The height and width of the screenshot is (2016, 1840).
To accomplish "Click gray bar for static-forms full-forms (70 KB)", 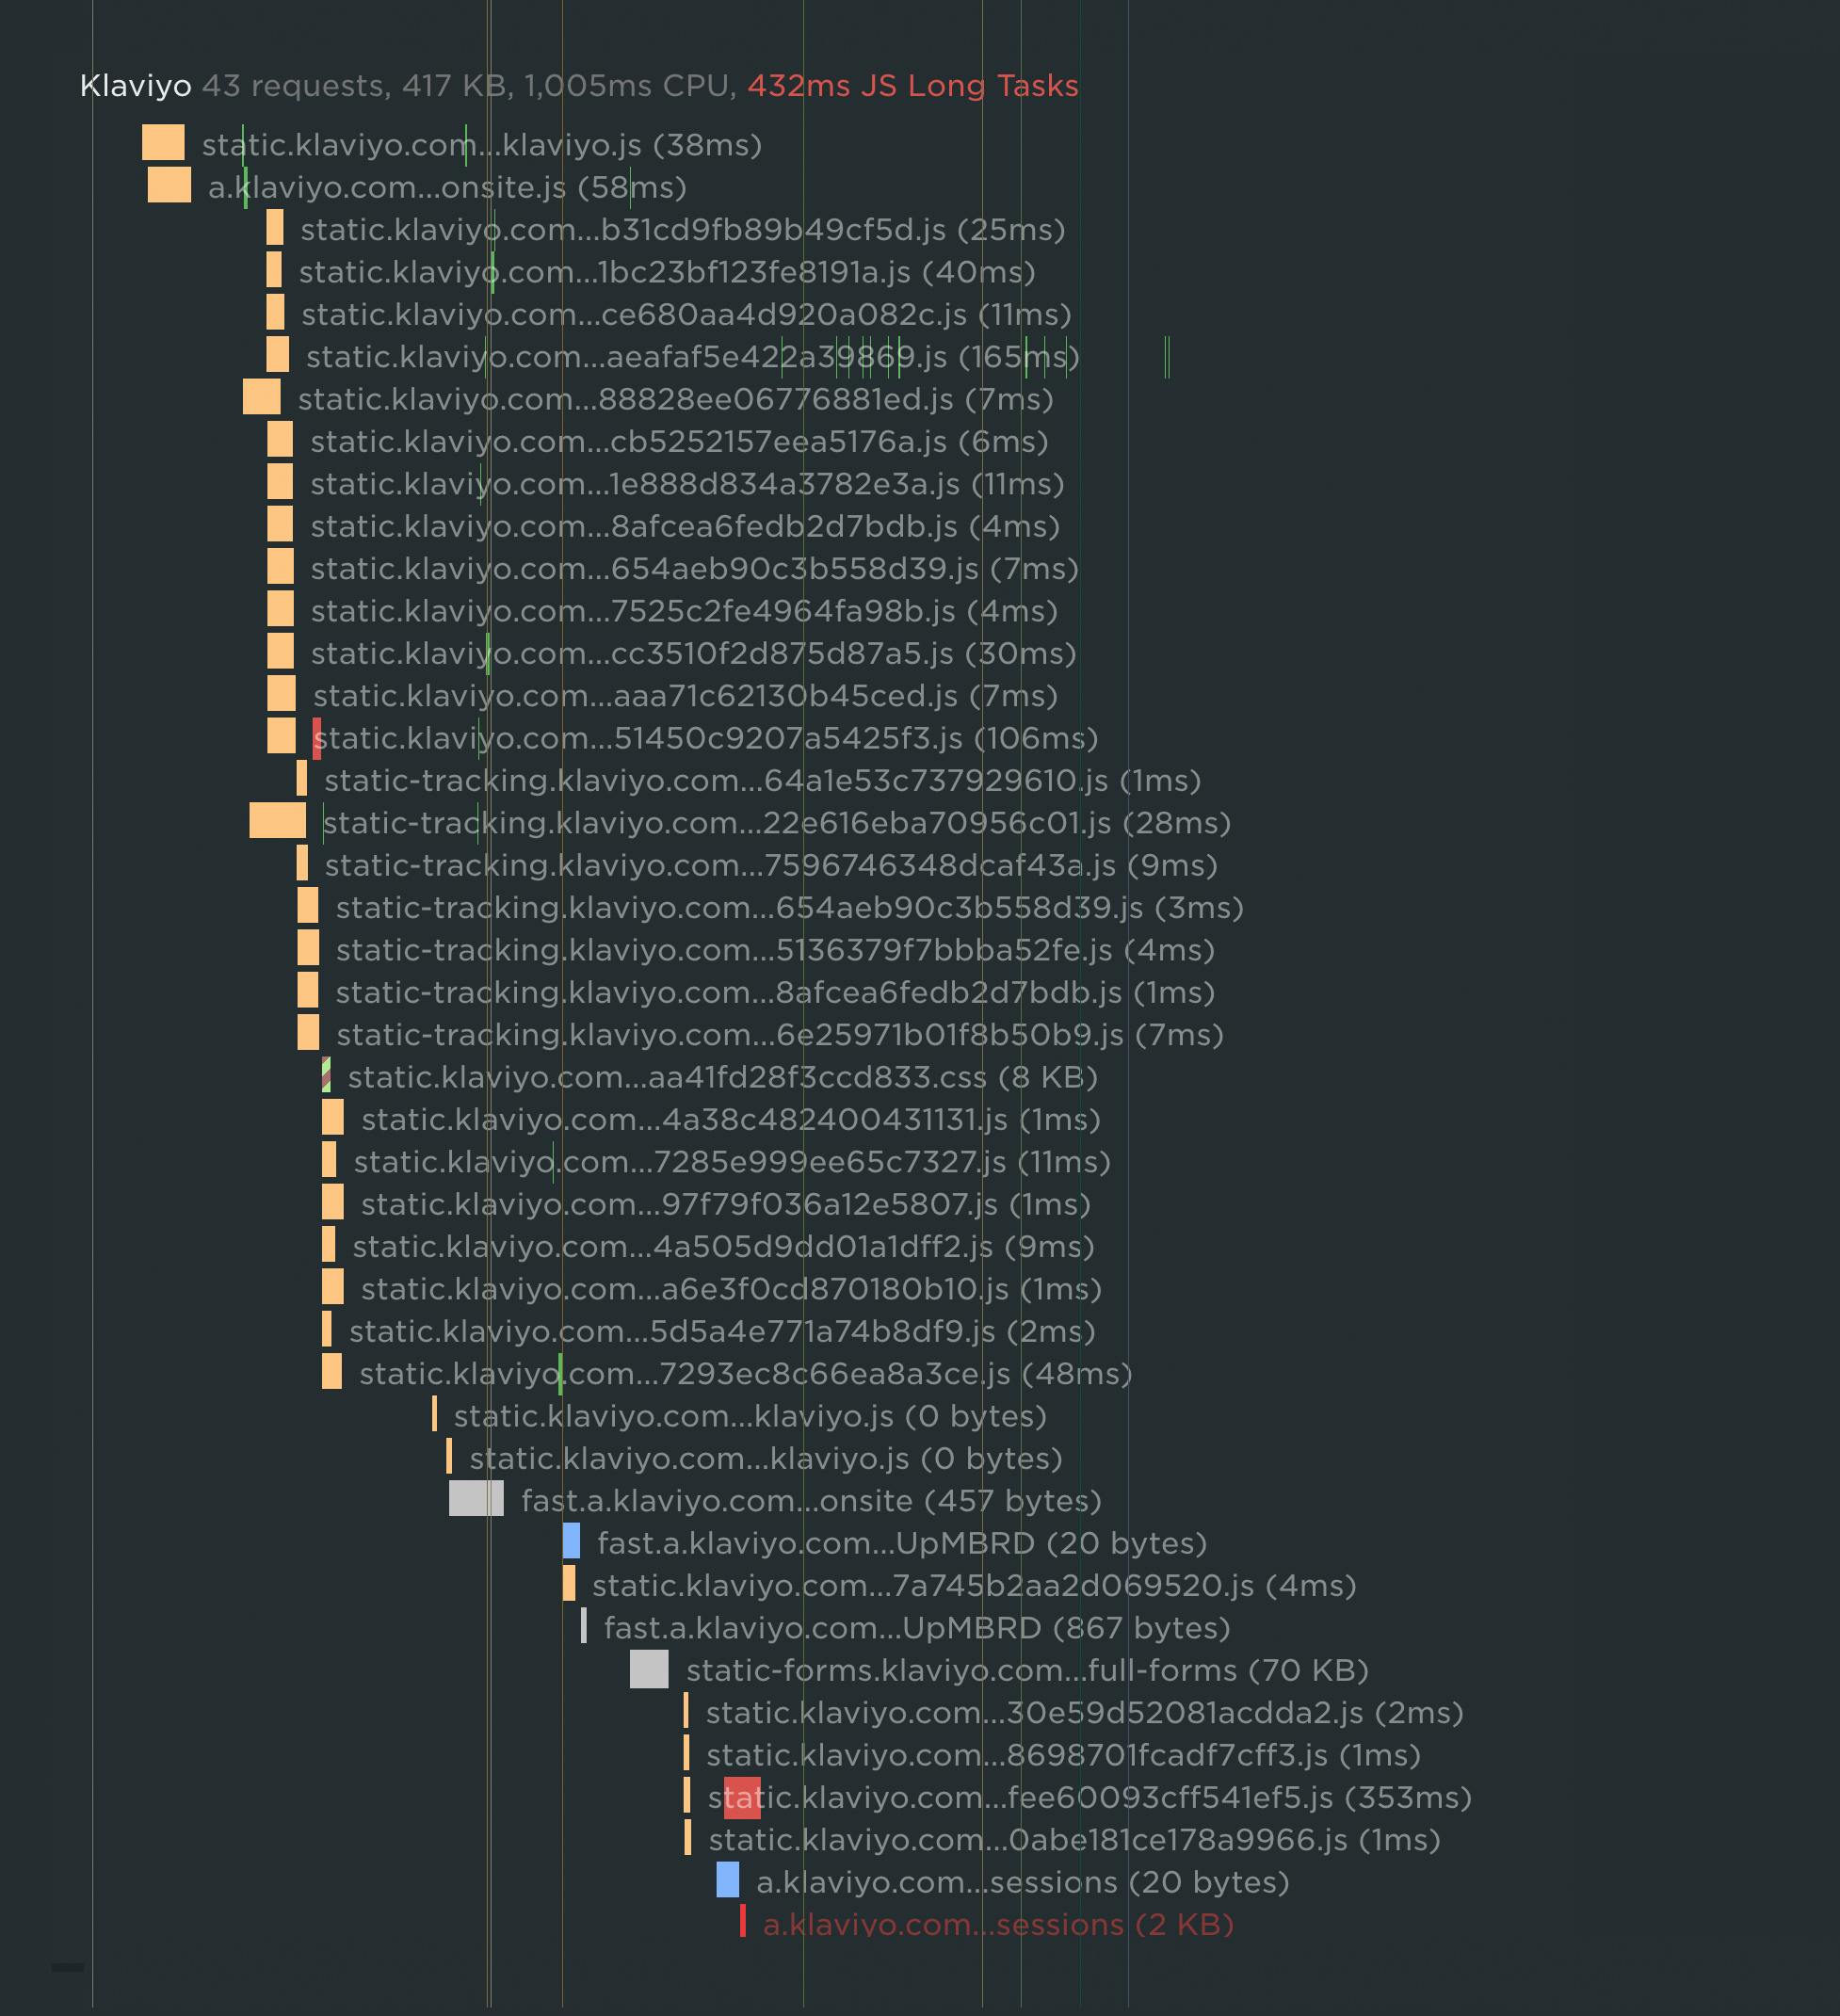I will (648, 1669).
